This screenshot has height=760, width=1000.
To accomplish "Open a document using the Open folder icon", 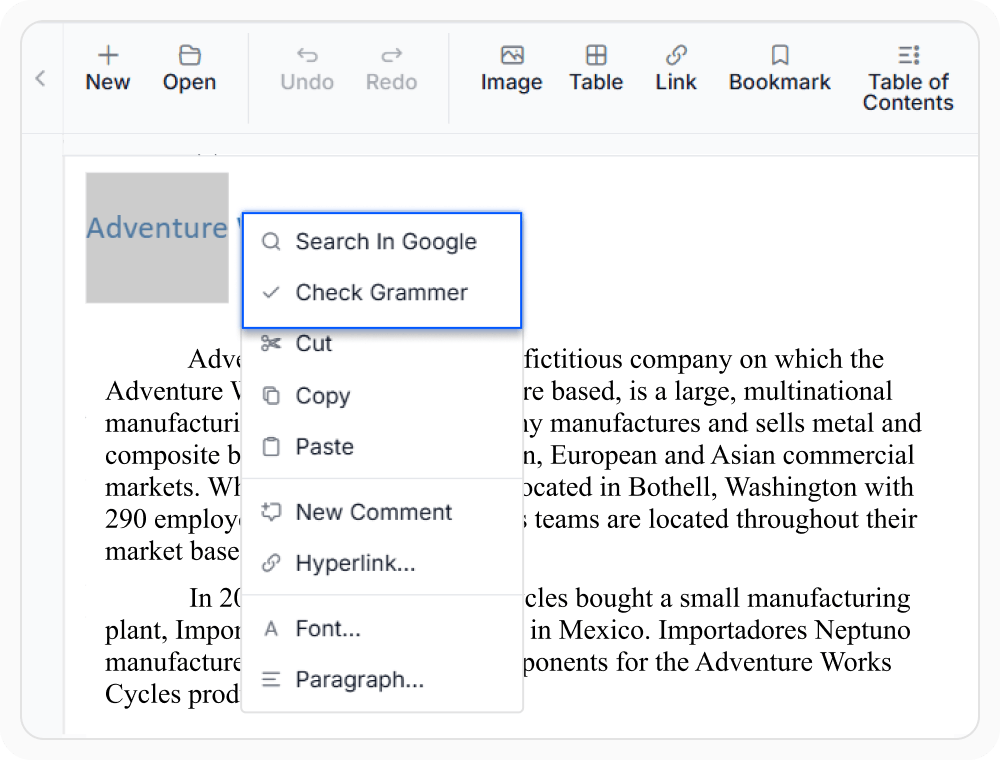I will [x=189, y=55].
